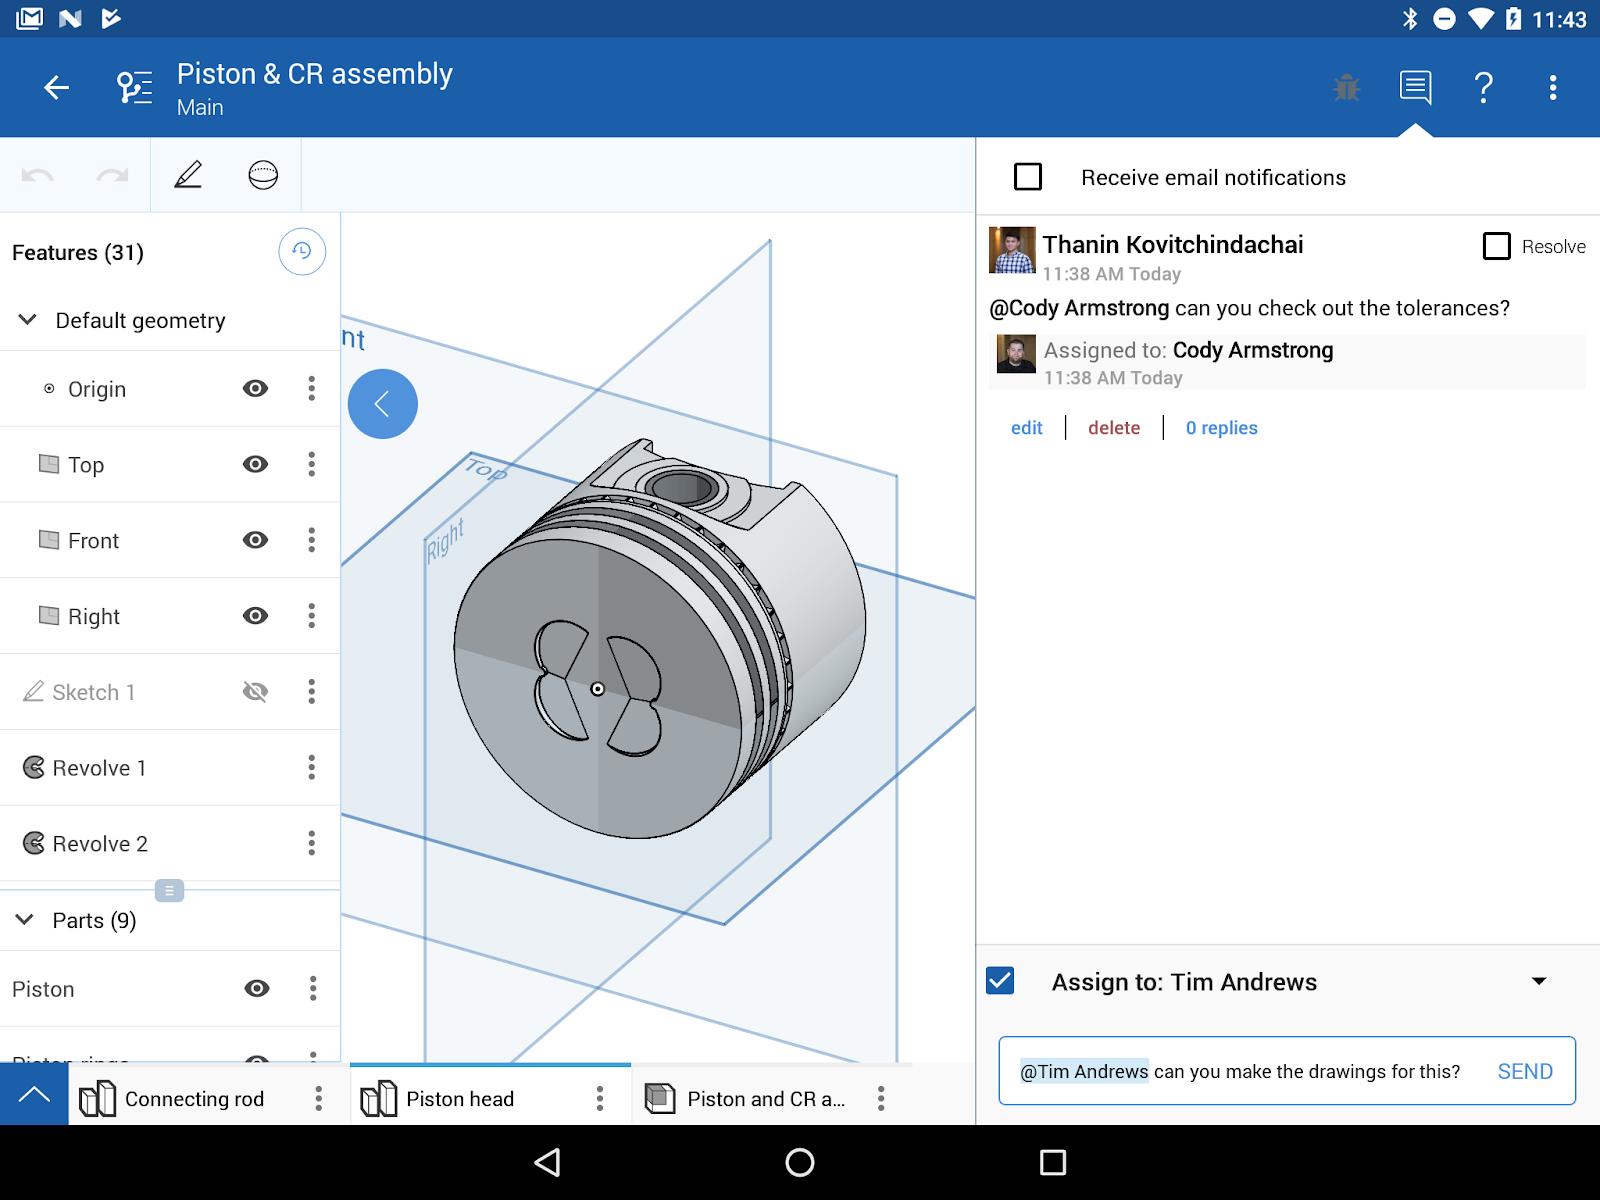Check the Resolve comment box
Image resolution: width=1600 pixels, height=1200 pixels.
pos(1496,246)
